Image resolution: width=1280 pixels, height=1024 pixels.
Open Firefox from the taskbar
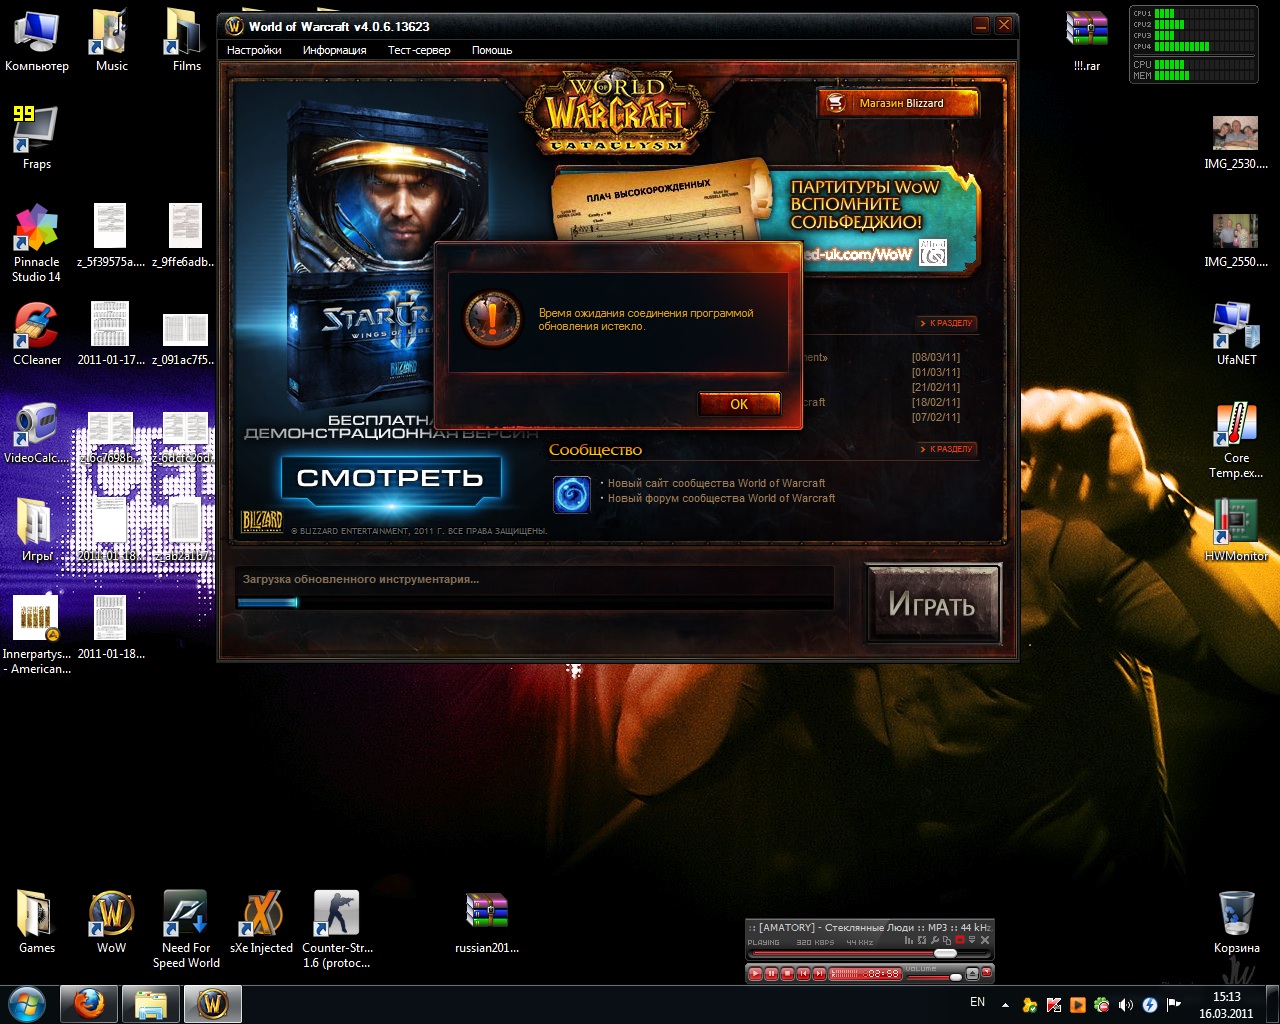tap(89, 1004)
